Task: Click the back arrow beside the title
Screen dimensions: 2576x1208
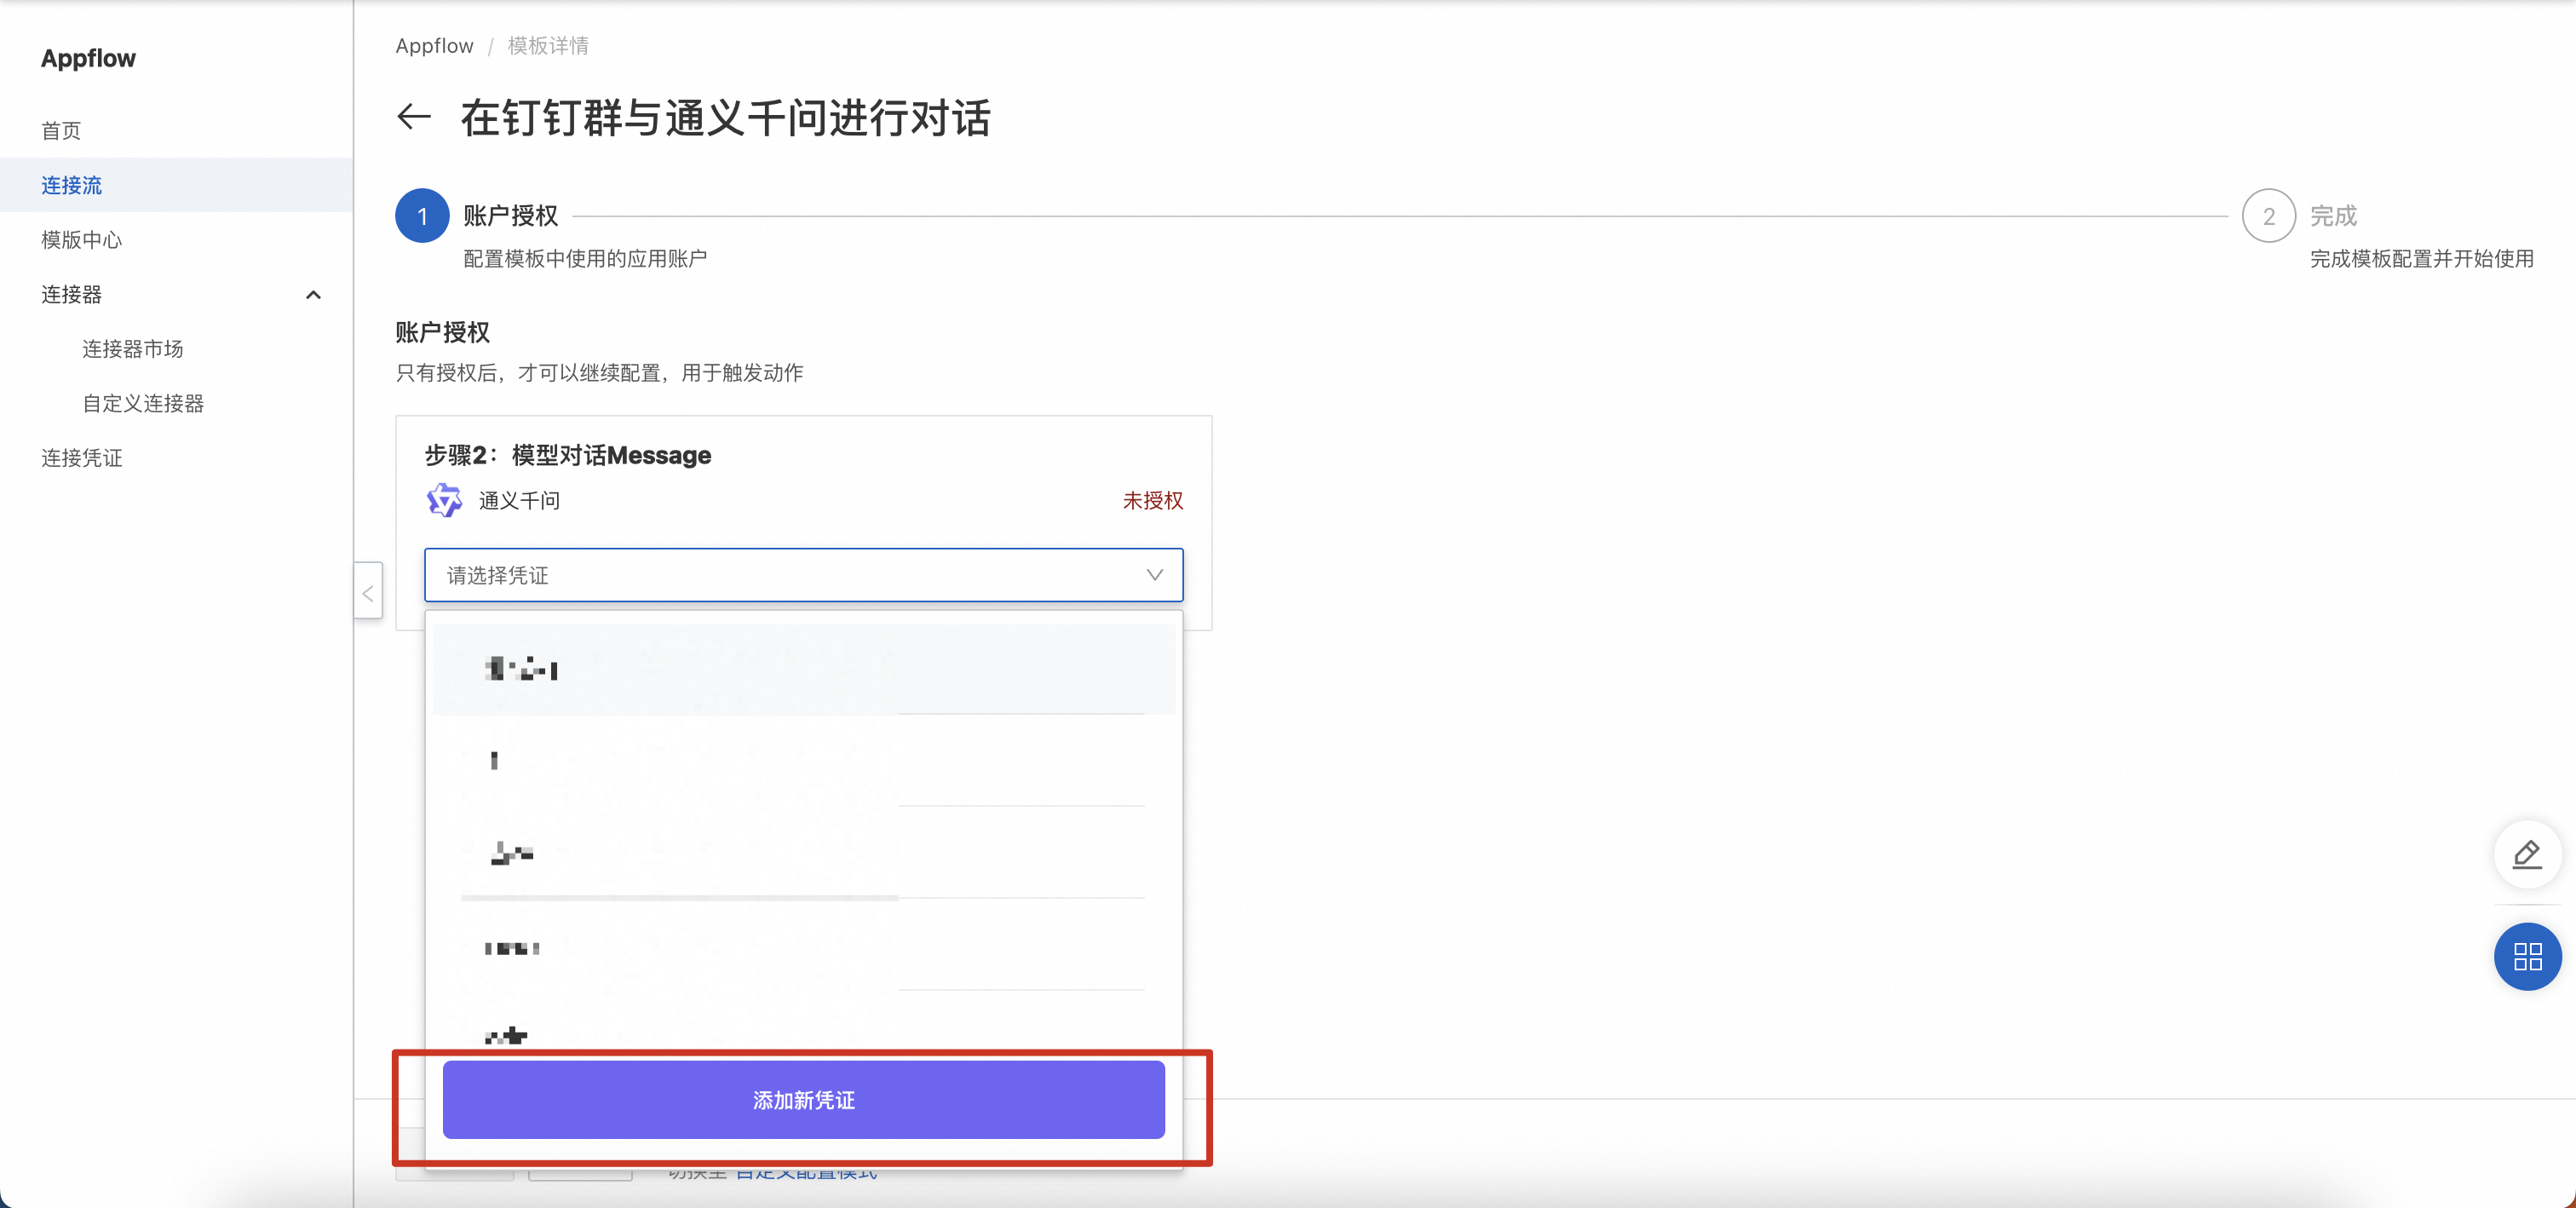Action: (414, 117)
